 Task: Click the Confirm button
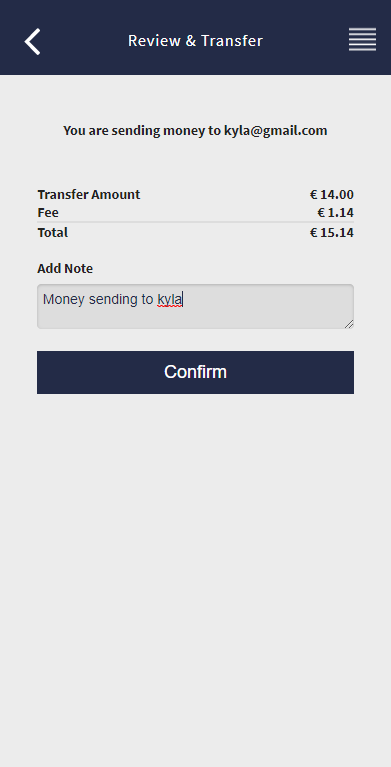[x=195, y=372]
